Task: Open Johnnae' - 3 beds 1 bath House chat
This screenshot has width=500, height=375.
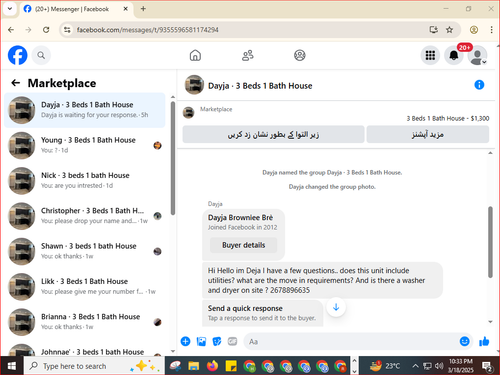Action: 85,349
